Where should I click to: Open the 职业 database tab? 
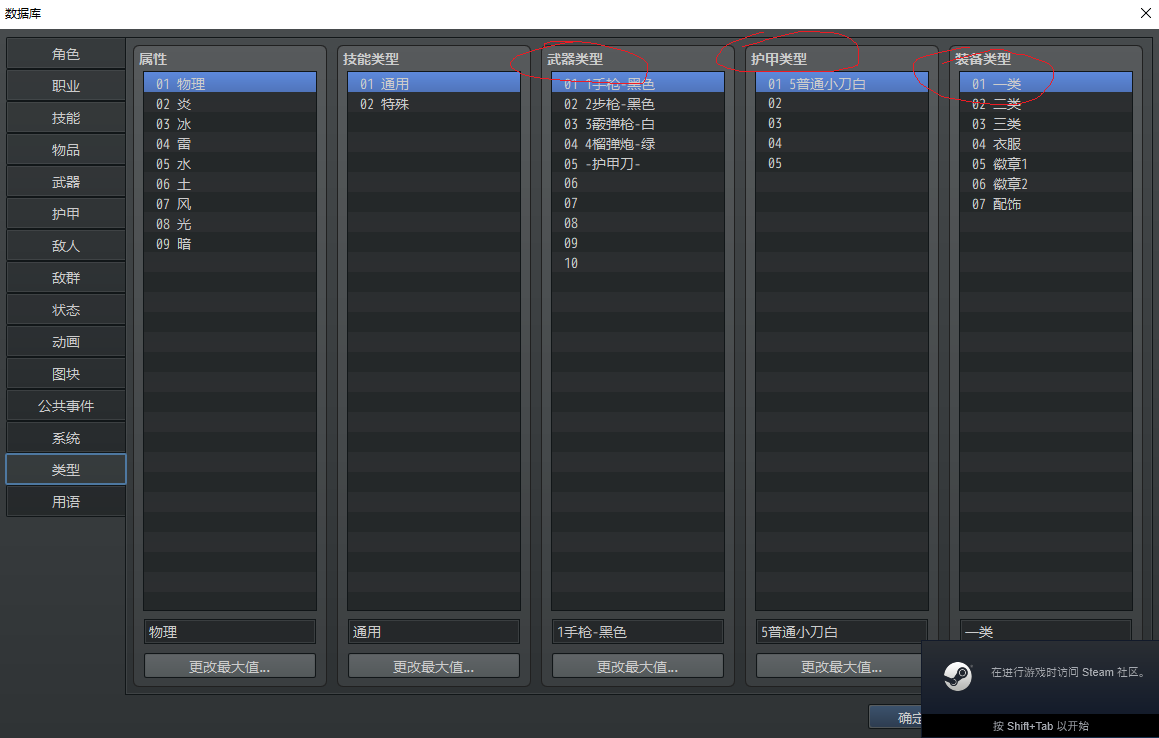click(66, 86)
